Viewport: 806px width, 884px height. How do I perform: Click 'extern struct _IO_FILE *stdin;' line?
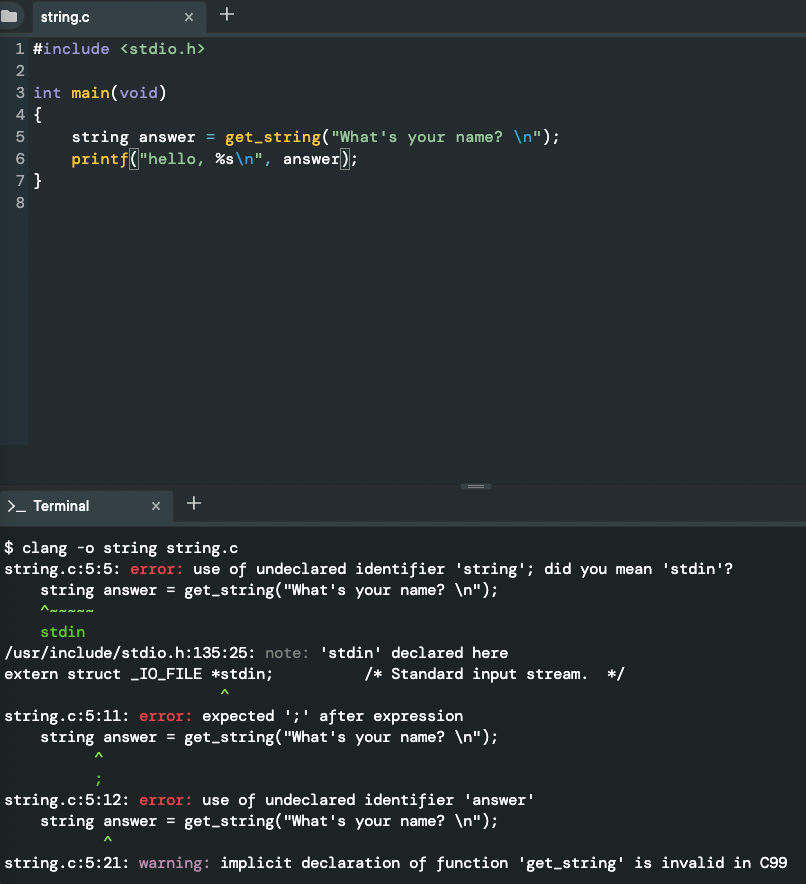pyautogui.click(x=139, y=674)
